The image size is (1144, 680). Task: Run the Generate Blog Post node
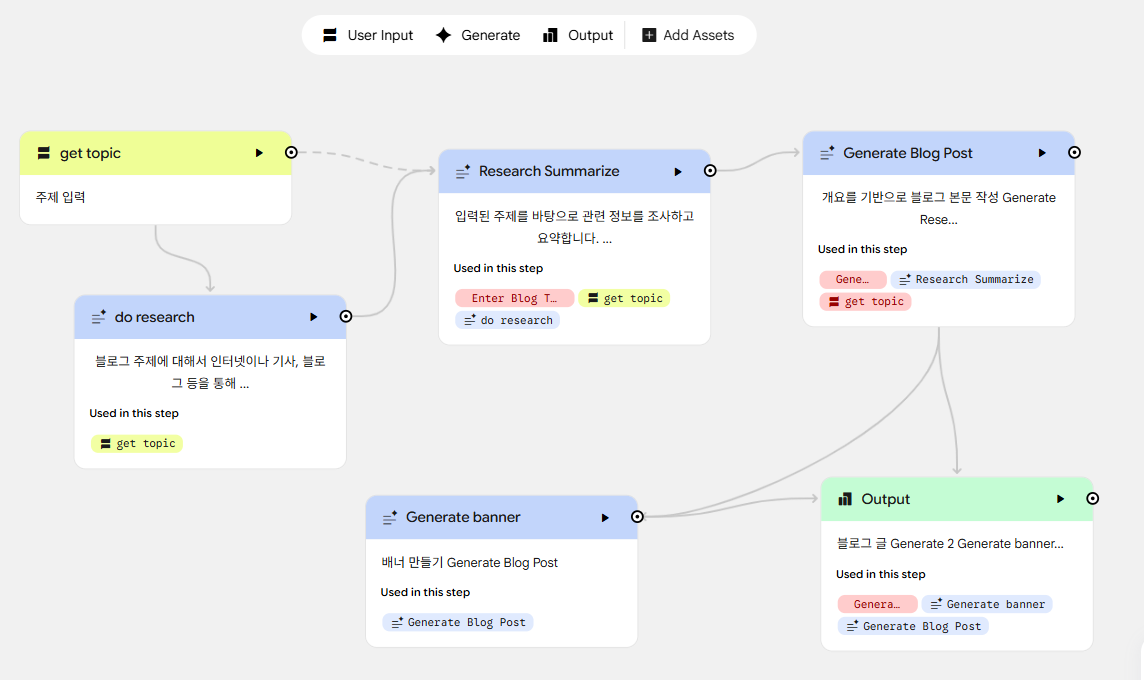1041,153
